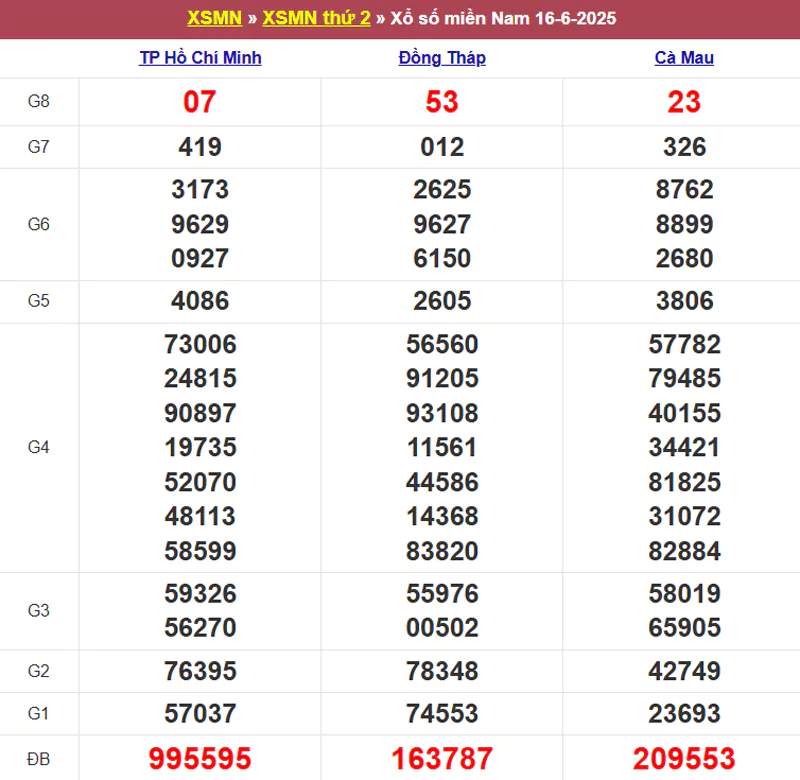
Task: Click the G5 number 3806
Action: (x=684, y=300)
